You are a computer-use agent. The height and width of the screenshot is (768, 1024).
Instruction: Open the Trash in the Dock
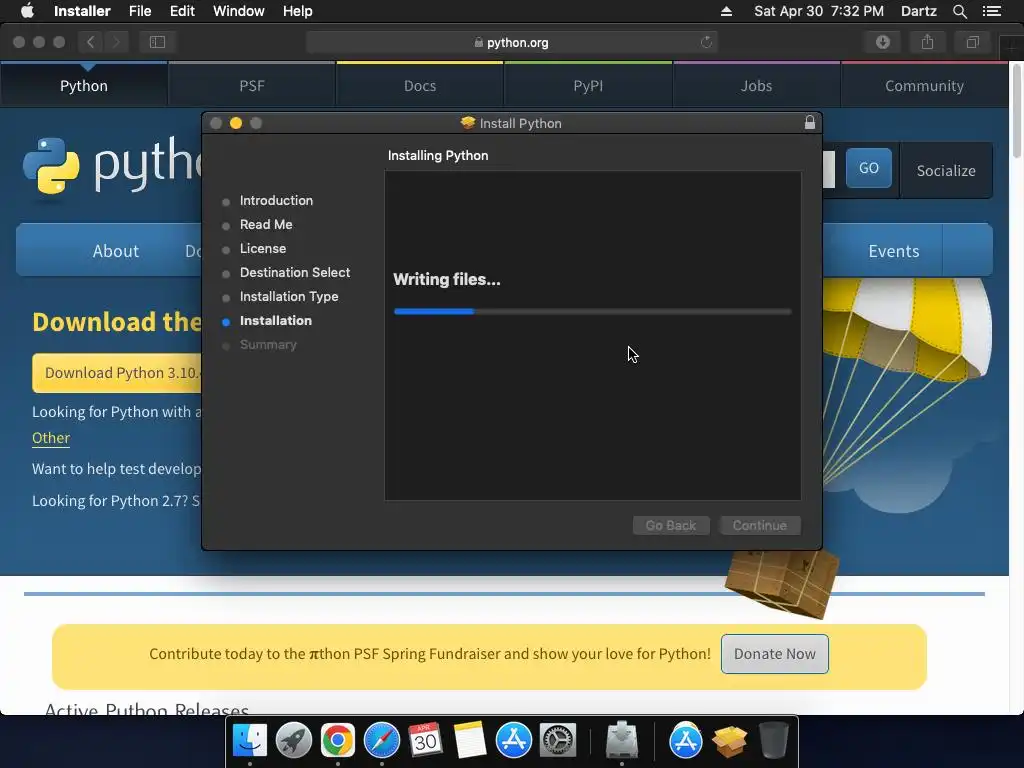point(773,741)
